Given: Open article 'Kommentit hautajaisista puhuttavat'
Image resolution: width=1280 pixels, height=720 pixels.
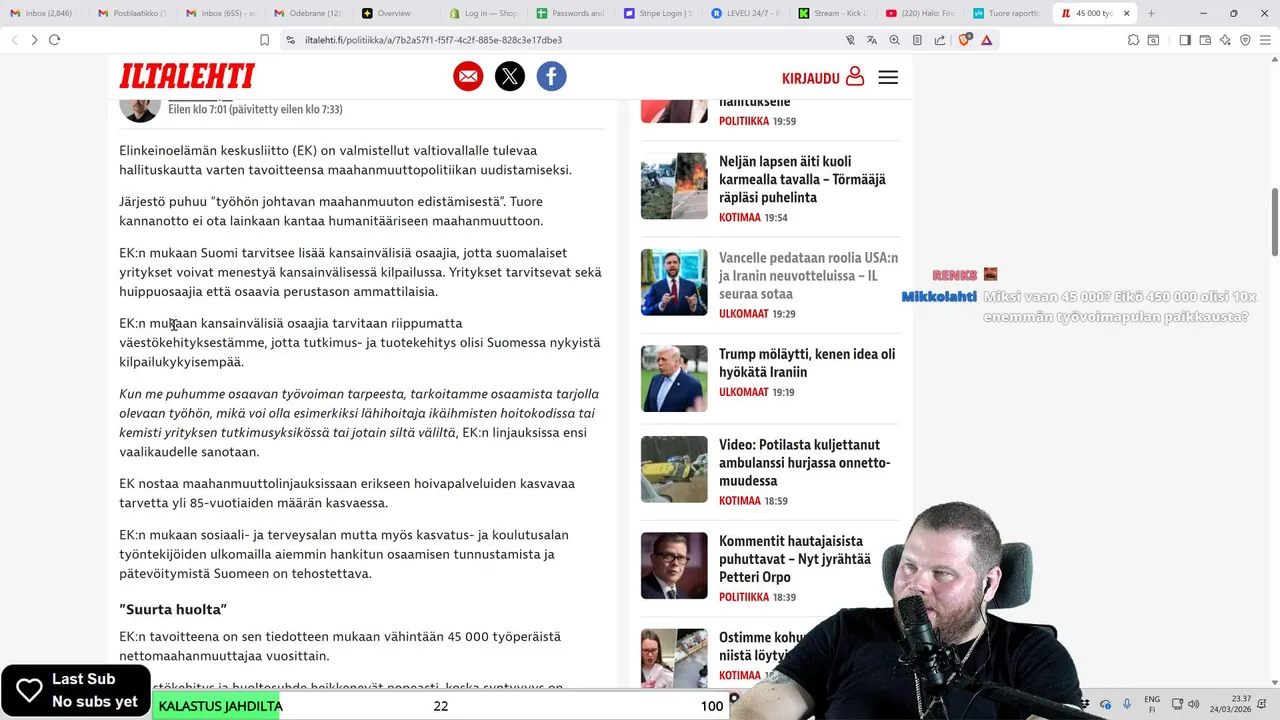Looking at the screenshot, I should (795, 559).
